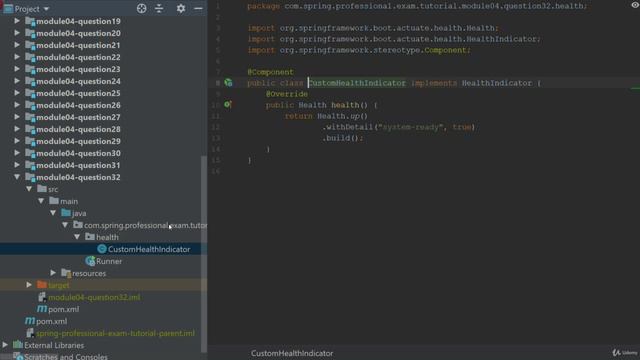Select spring-professional-exam-tutorial-parent.iml file
This screenshot has height=360, width=640.
coord(116,333)
